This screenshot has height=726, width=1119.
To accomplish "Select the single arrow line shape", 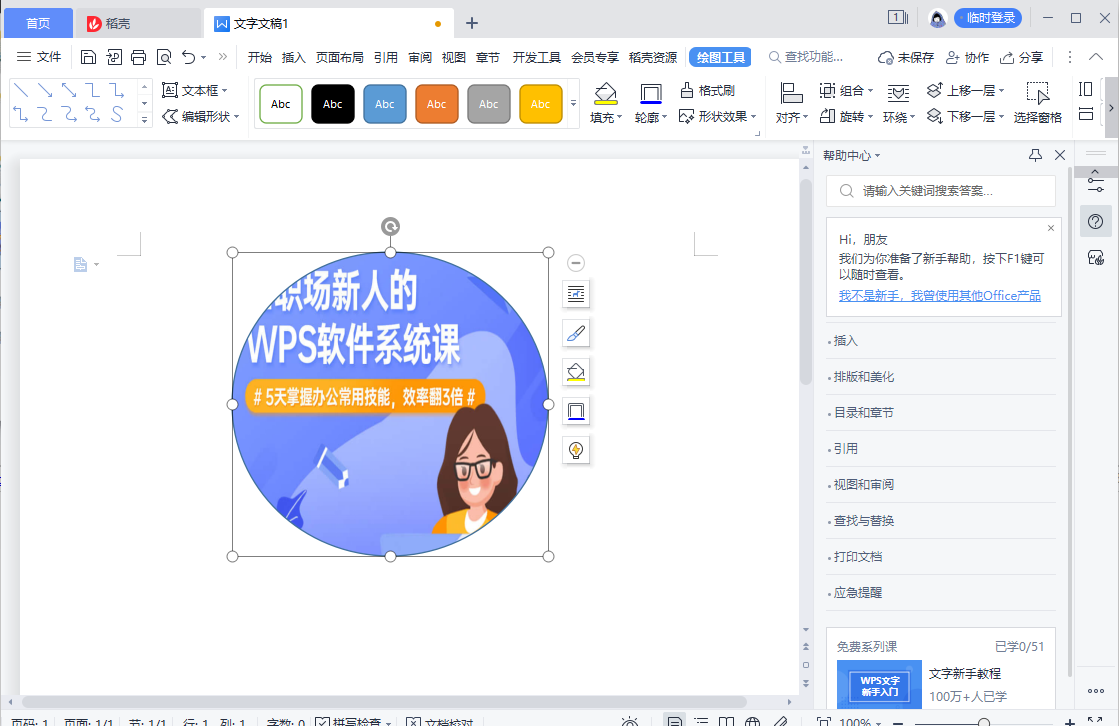I will (45, 90).
